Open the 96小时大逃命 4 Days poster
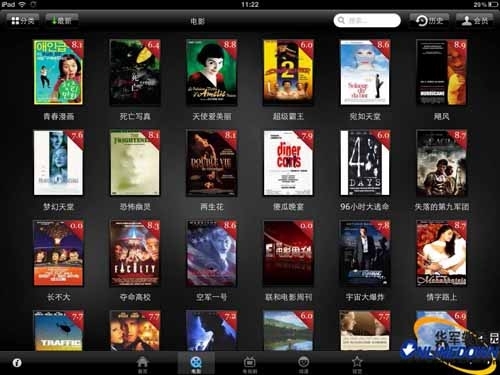Viewport: 500px width, 375px height. point(365,163)
